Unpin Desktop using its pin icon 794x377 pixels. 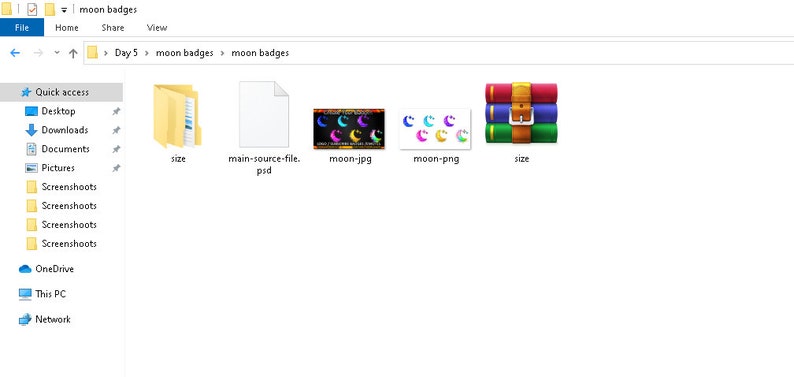(116, 111)
